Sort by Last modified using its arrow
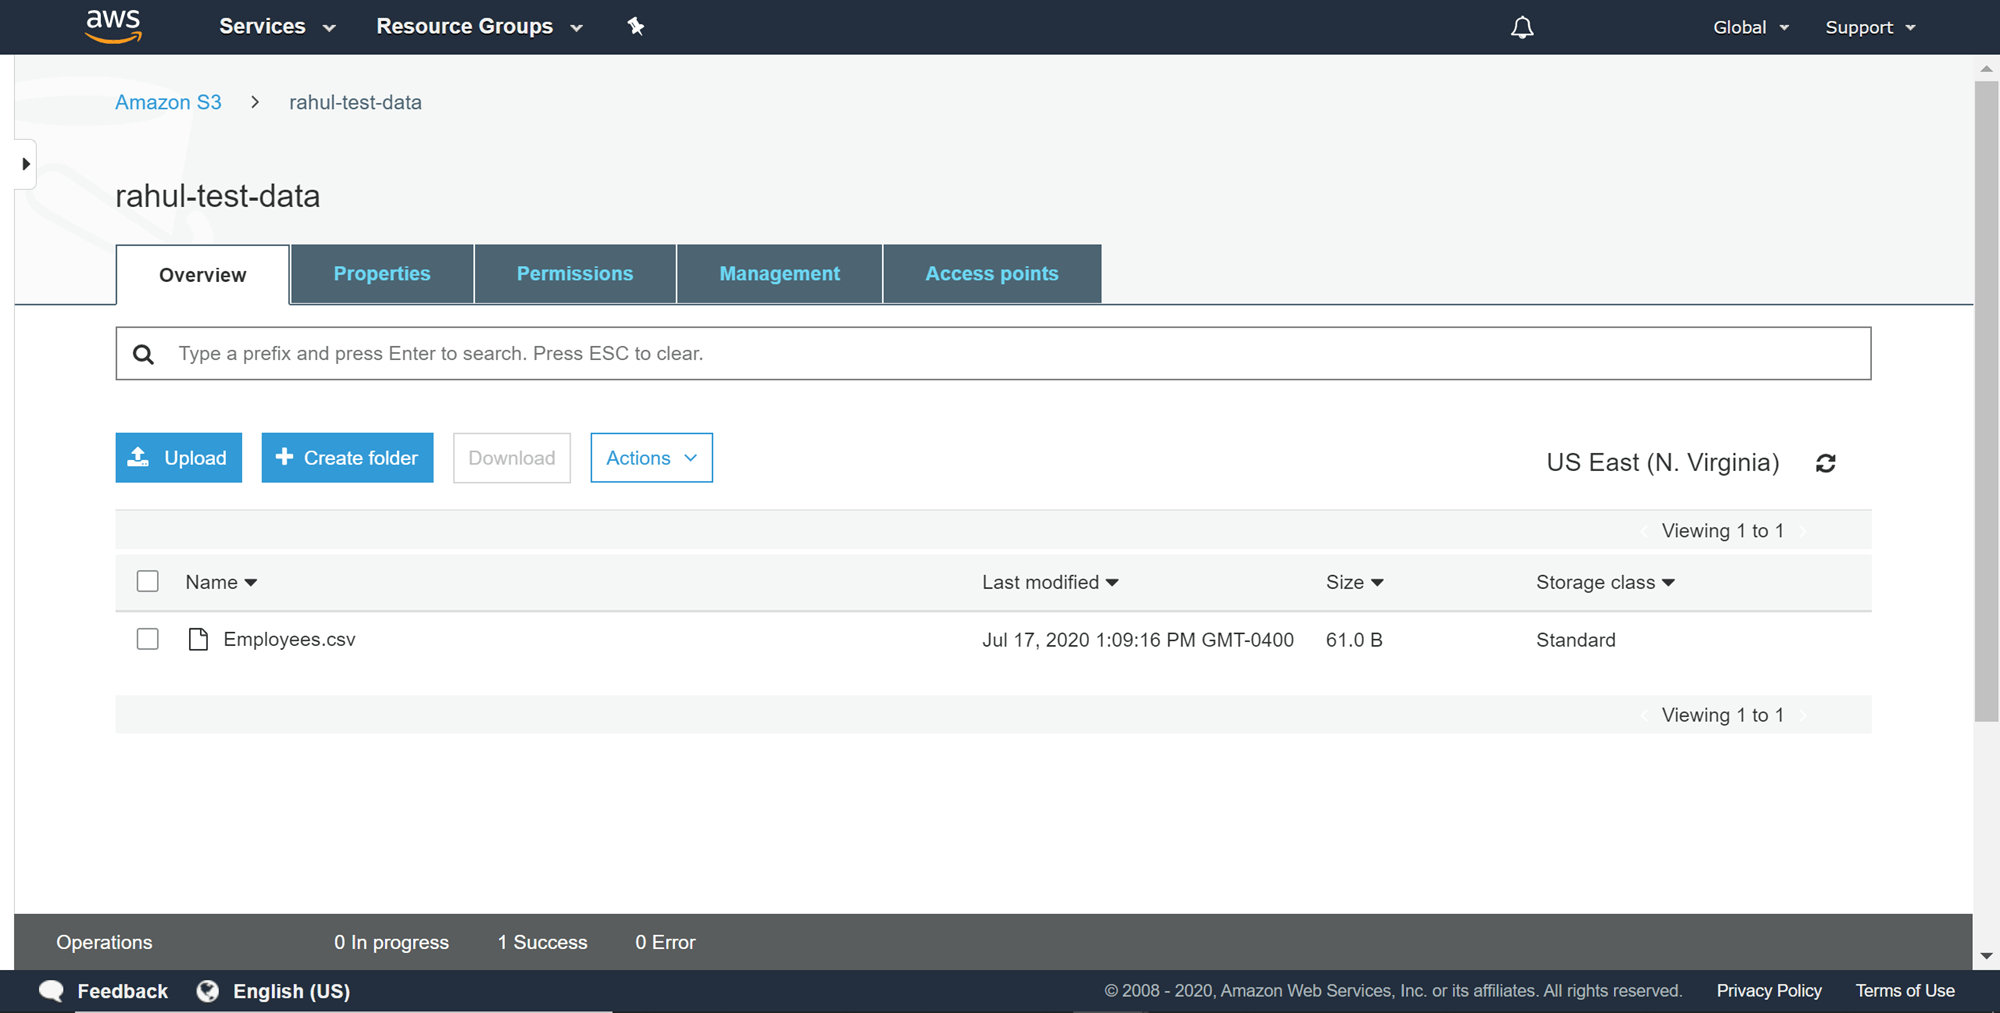 click(x=1112, y=582)
